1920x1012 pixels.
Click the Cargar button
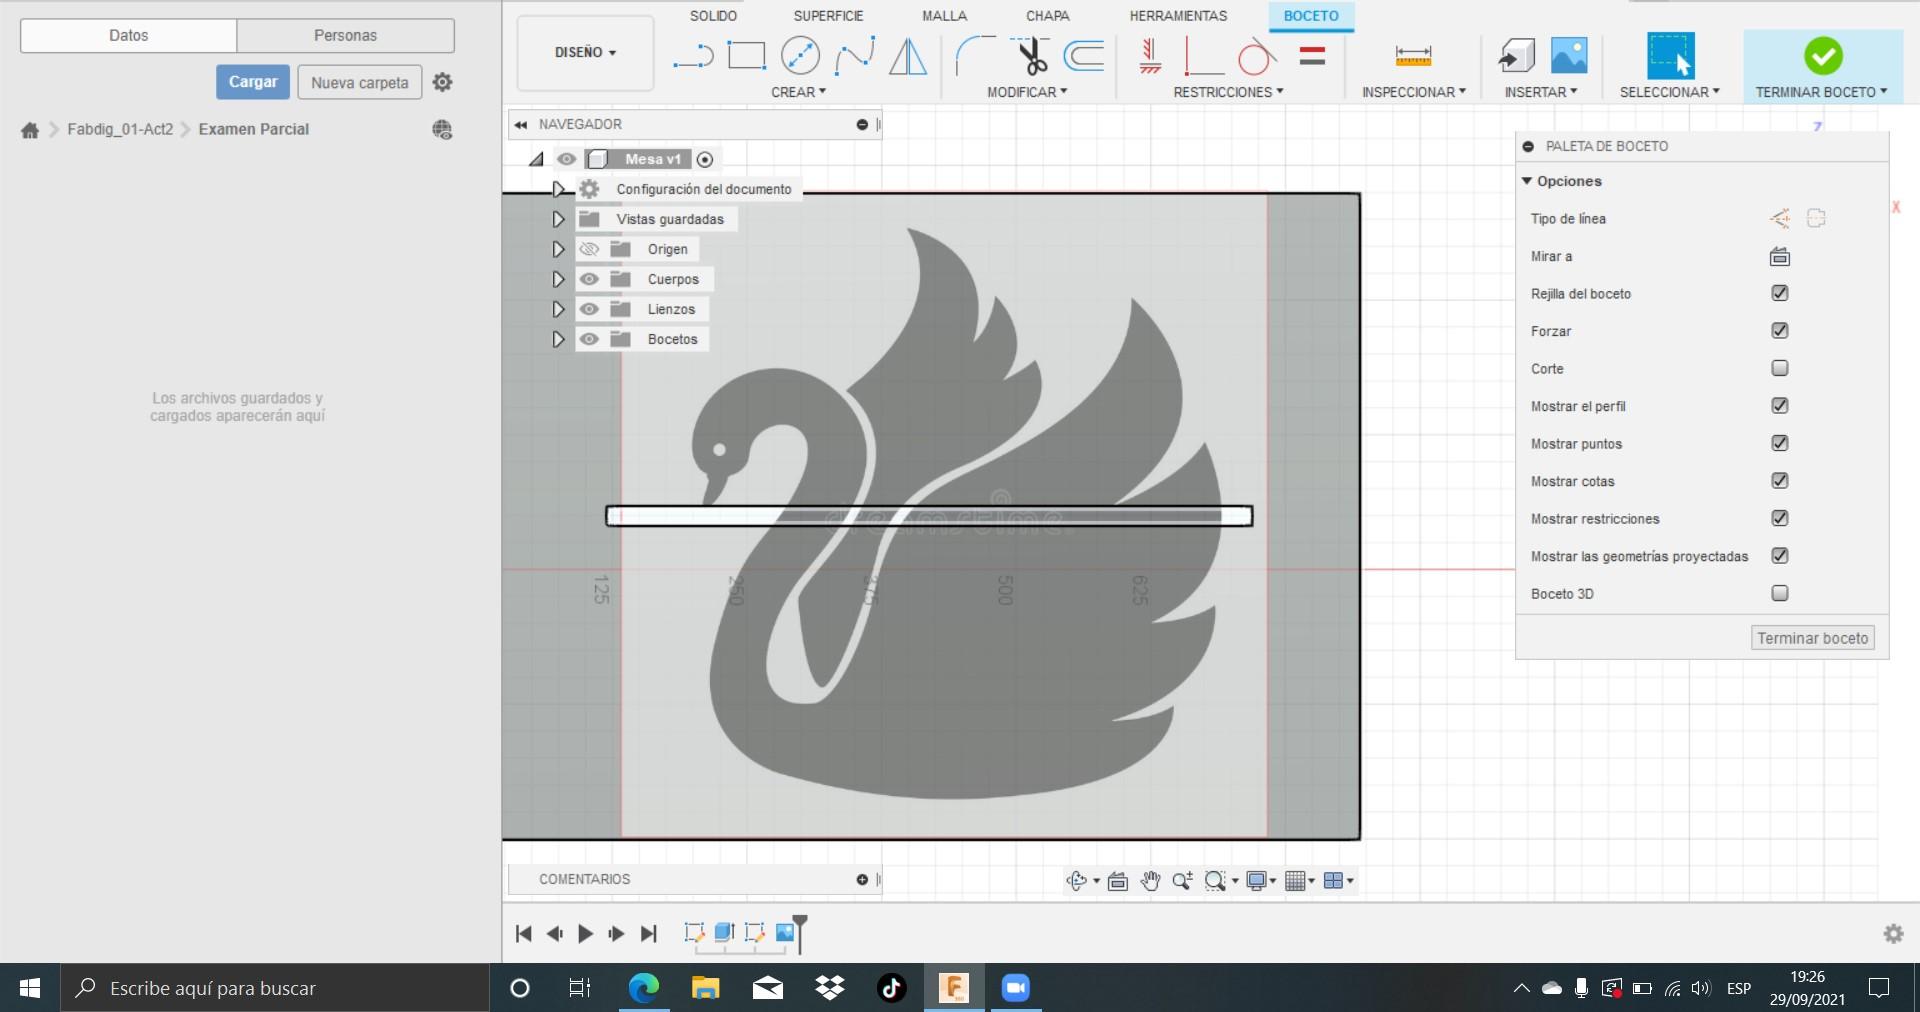(x=253, y=82)
